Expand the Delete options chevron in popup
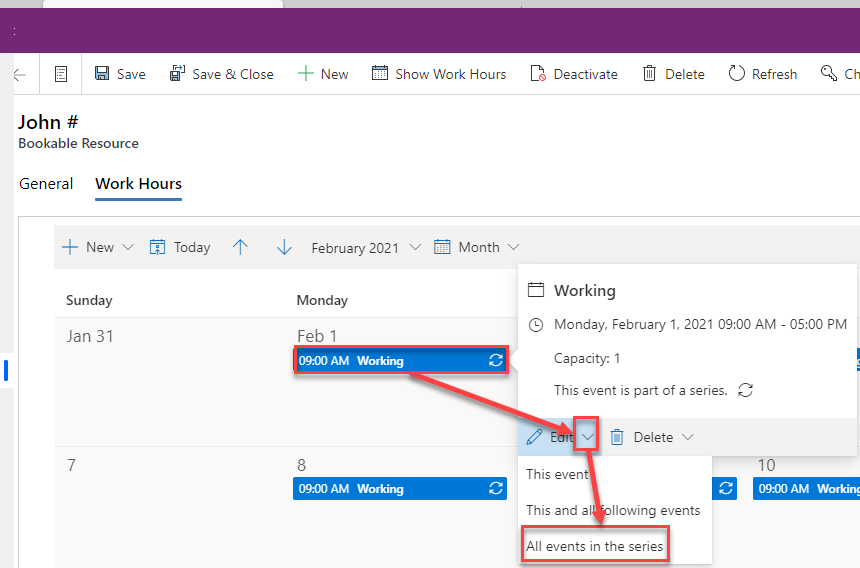The height and width of the screenshot is (568, 860). [x=687, y=437]
